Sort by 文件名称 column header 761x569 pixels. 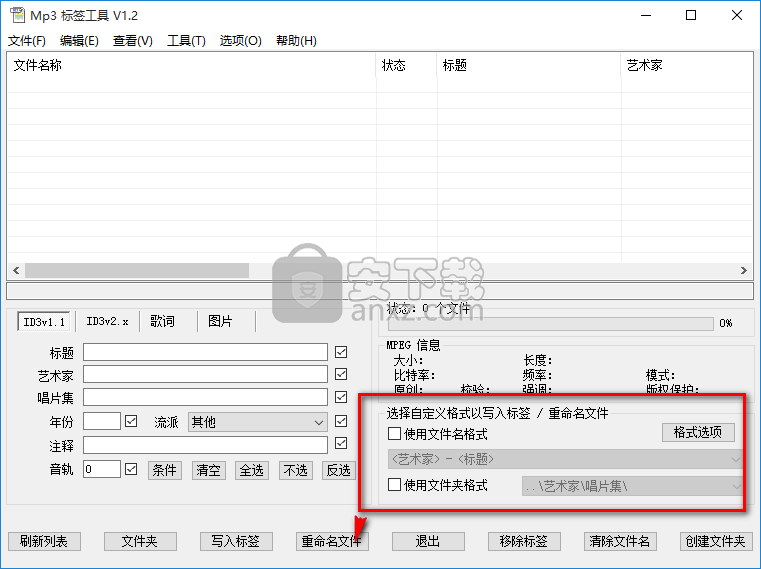coord(191,65)
